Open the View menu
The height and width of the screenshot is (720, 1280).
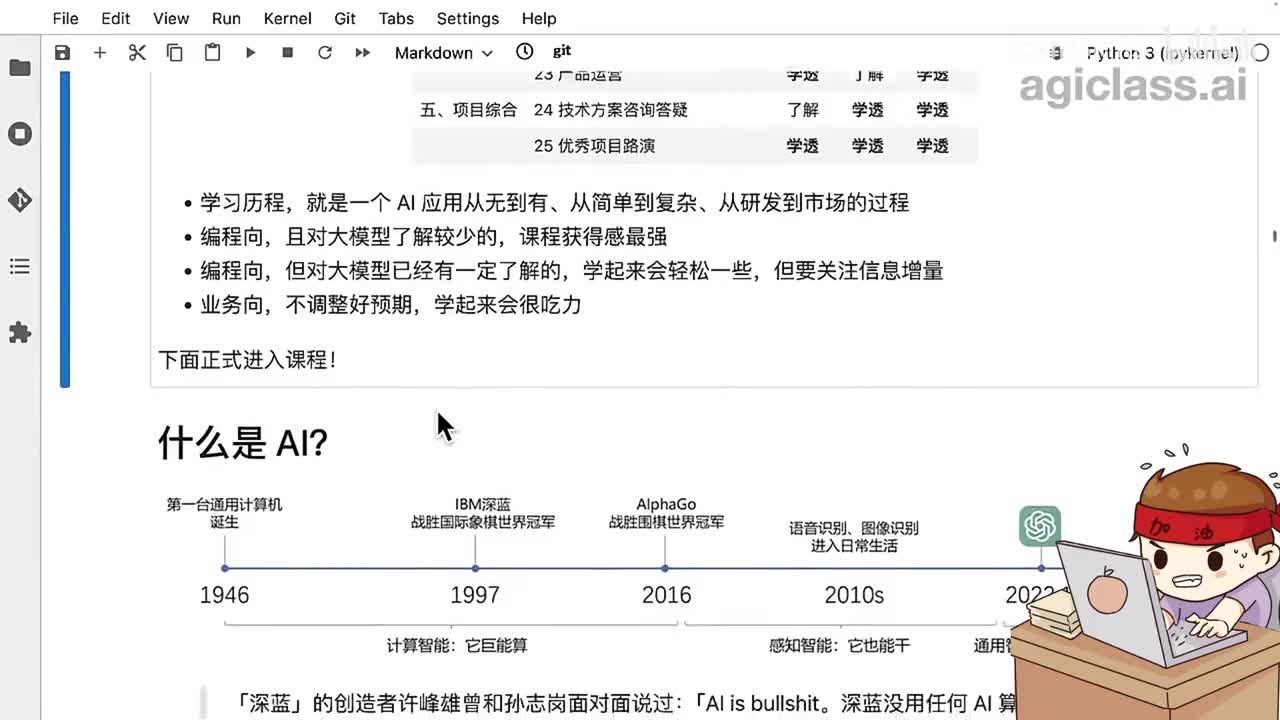click(x=171, y=18)
